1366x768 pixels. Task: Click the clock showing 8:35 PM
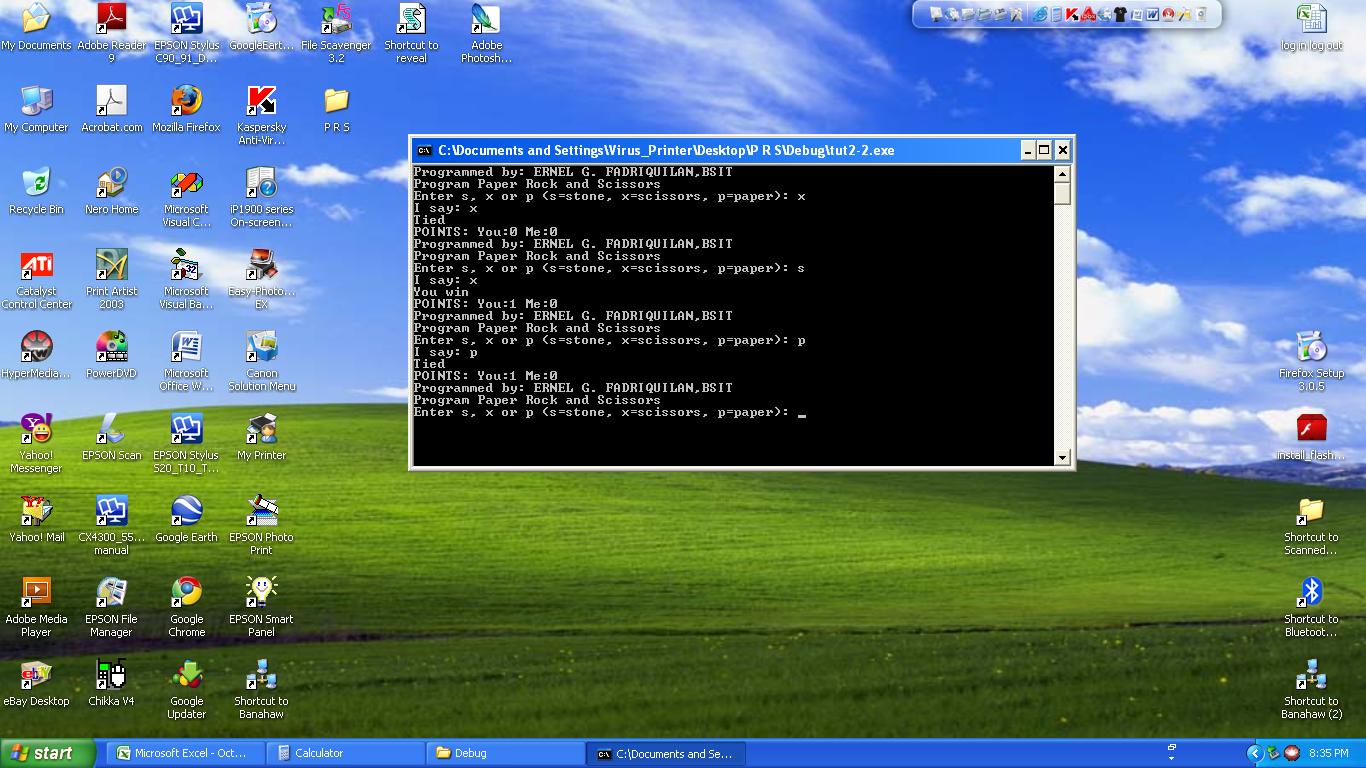pos(1328,753)
